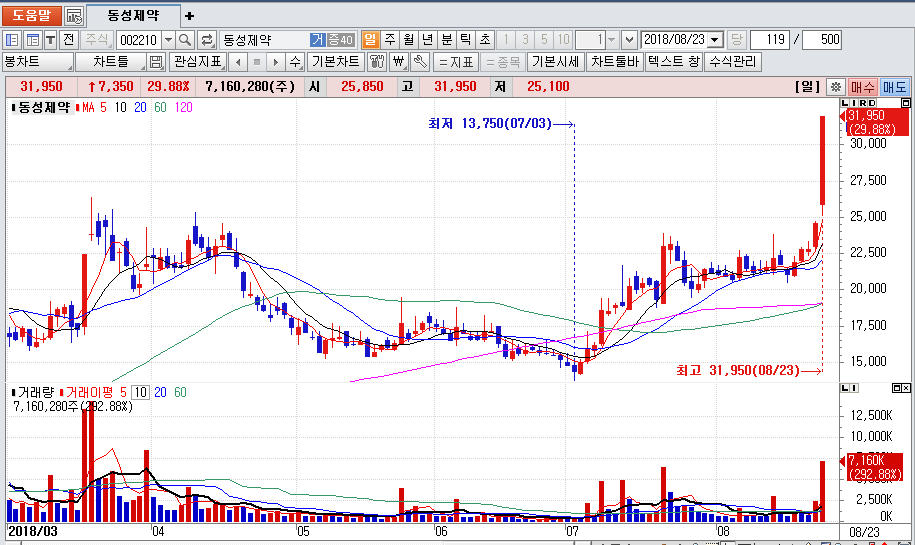Click the bold T text icon
The image size is (915, 545).
(49, 40)
